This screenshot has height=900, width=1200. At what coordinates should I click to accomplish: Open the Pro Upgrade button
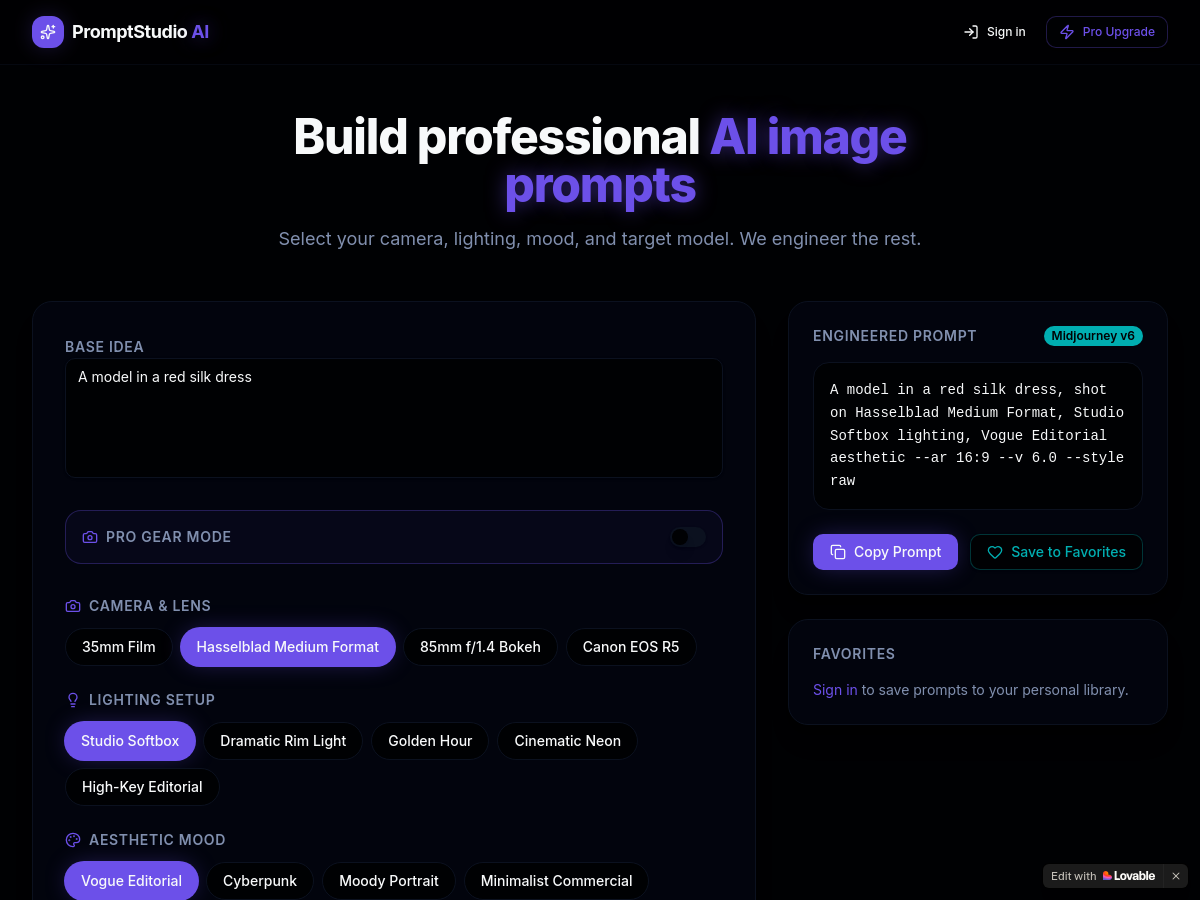click(1107, 32)
